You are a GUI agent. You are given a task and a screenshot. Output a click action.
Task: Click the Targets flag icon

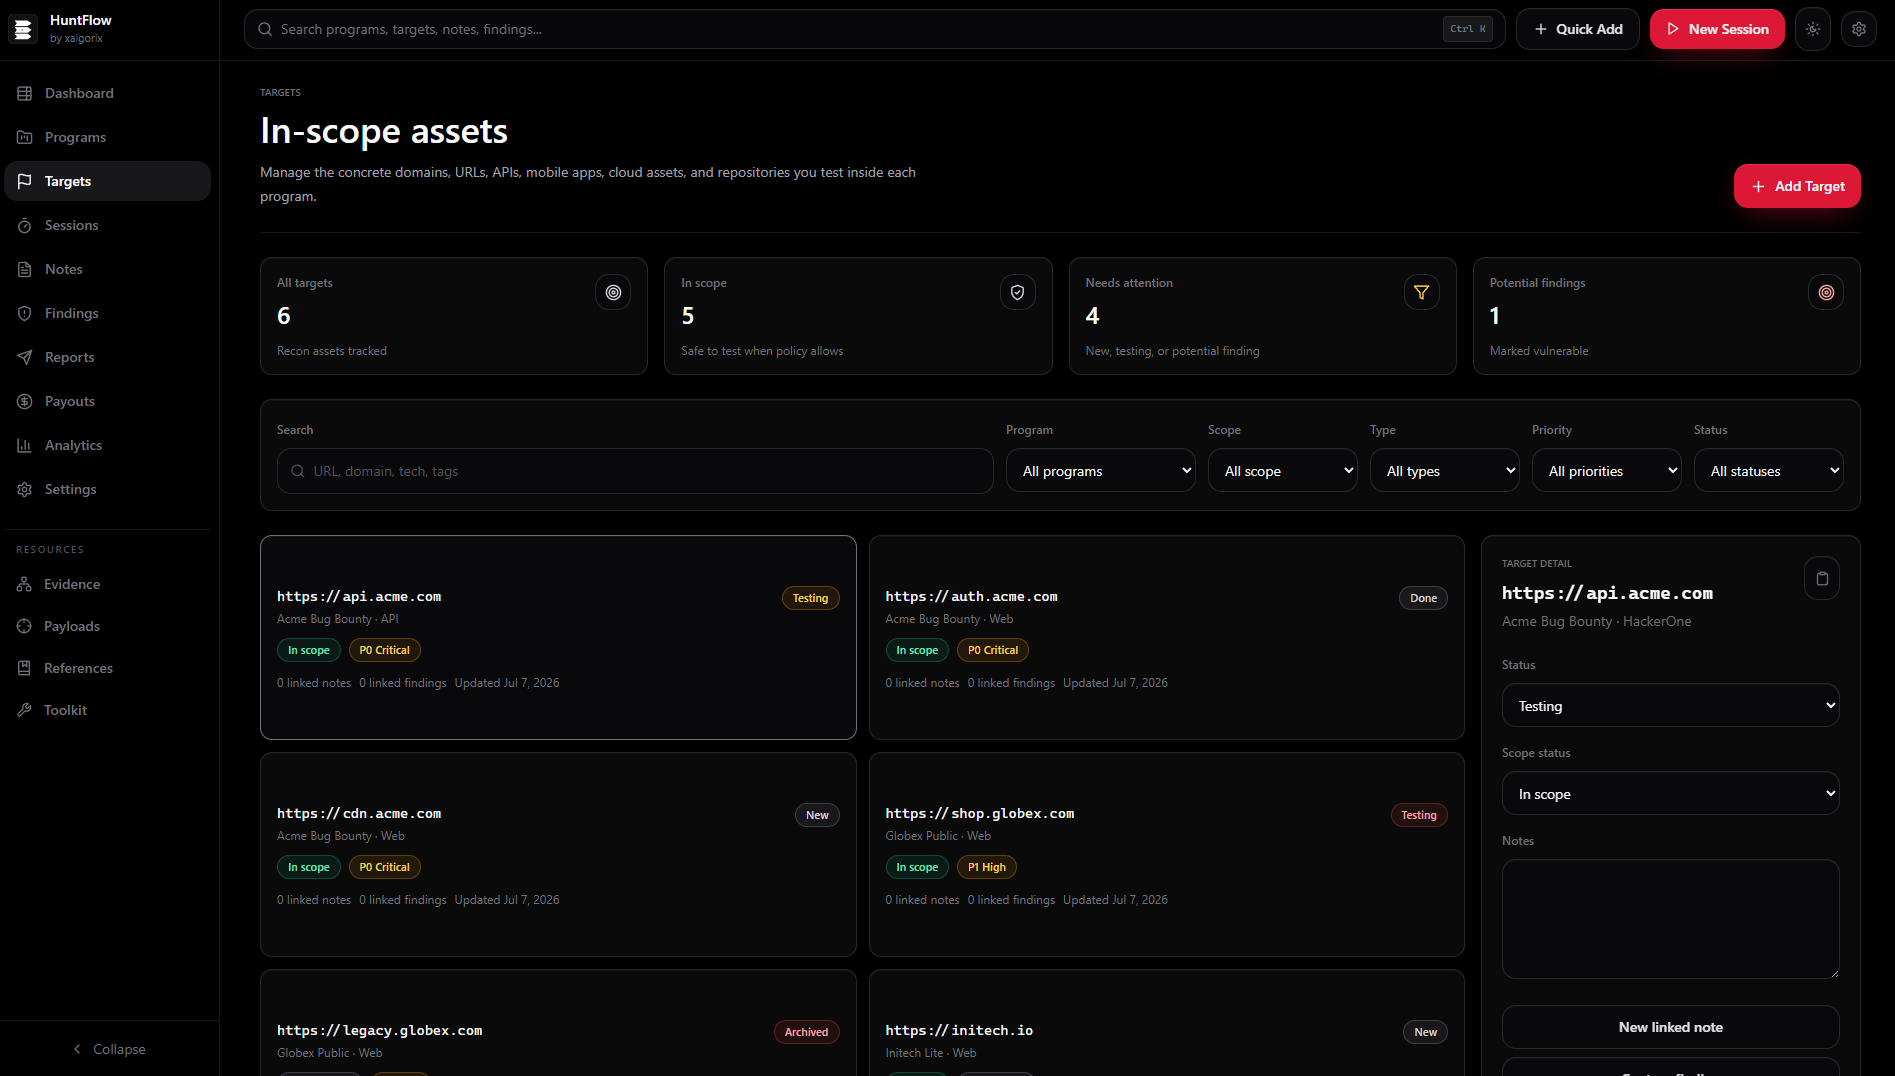coord(25,181)
